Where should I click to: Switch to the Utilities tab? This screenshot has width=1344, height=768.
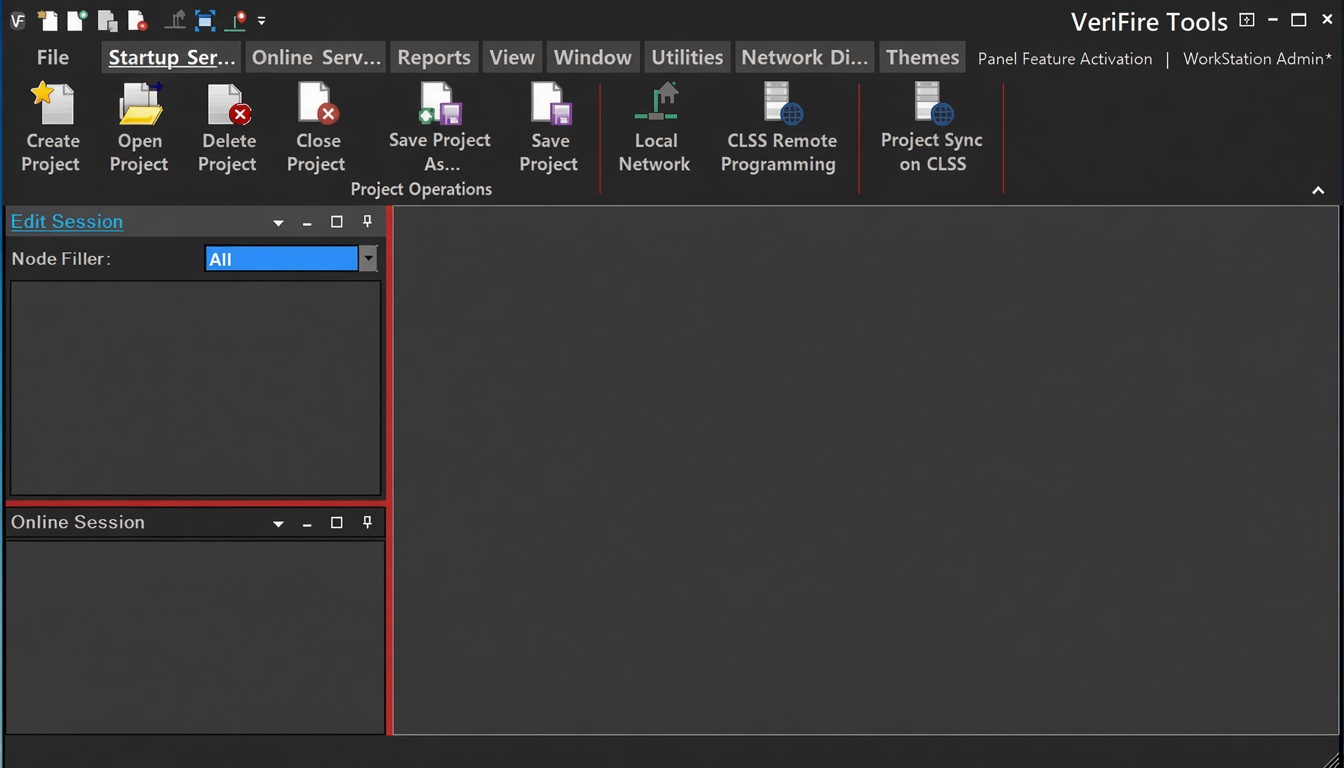click(x=687, y=58)
